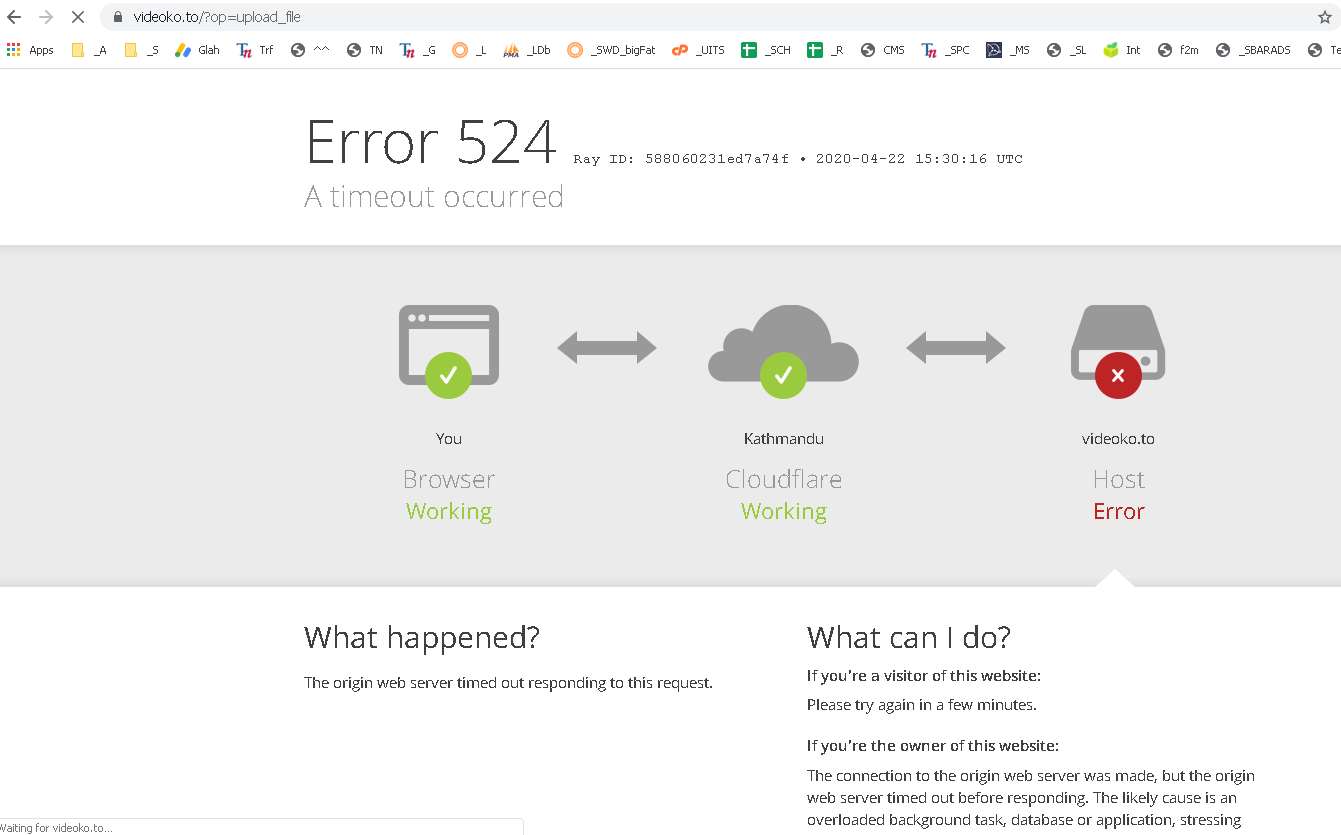View site info via the padlock icon

point(117,17)
